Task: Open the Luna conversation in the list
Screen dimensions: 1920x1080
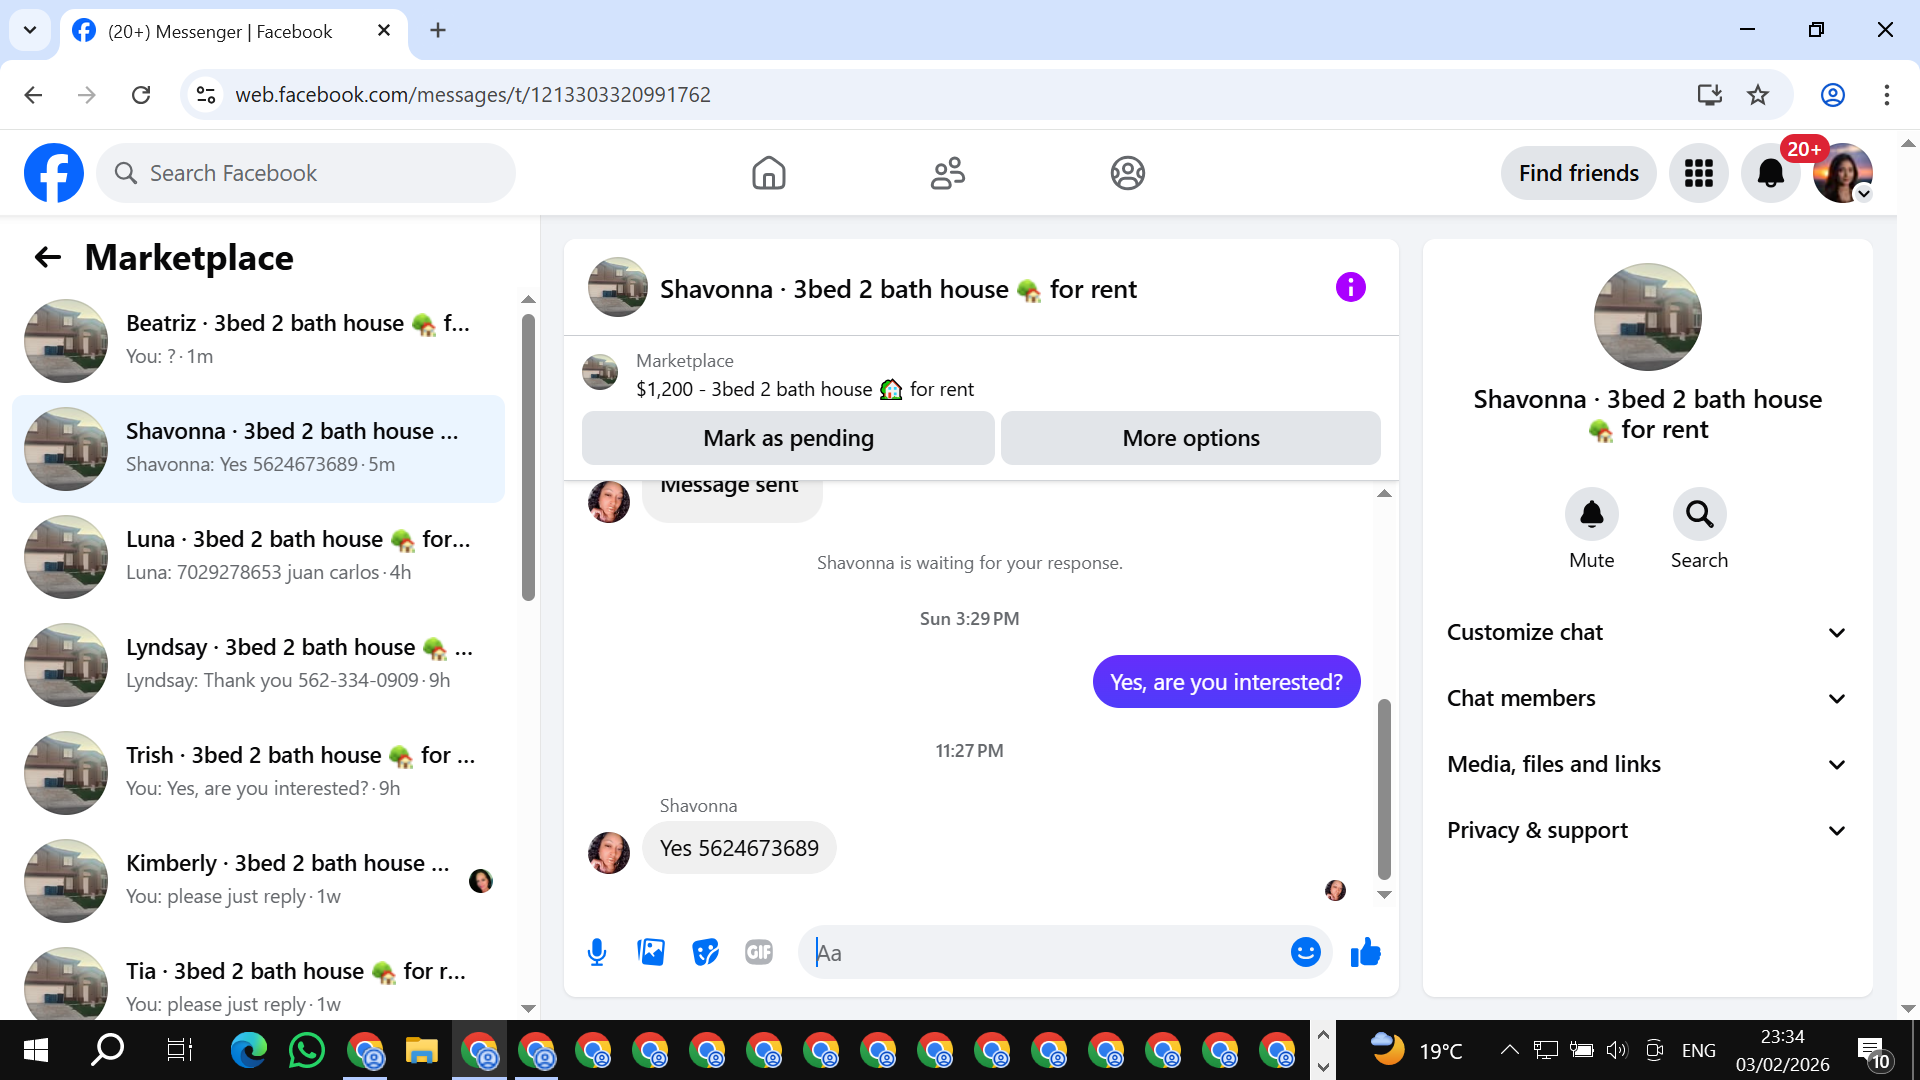Action: click(x=260, y=556)
